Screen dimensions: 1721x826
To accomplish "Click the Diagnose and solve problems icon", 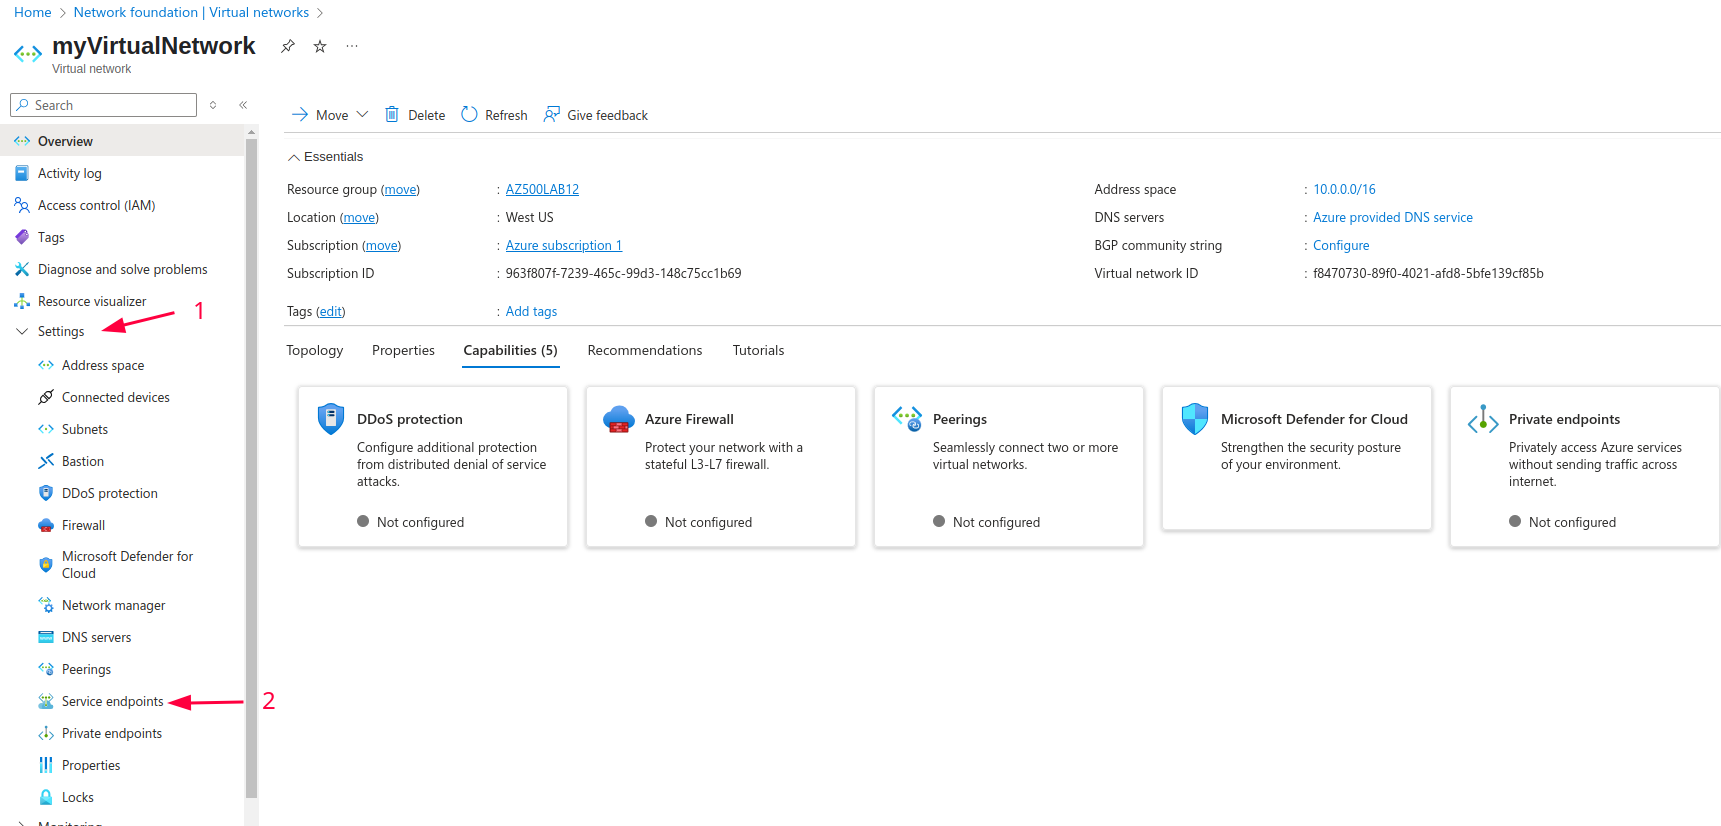I will (x=22, y=269).
